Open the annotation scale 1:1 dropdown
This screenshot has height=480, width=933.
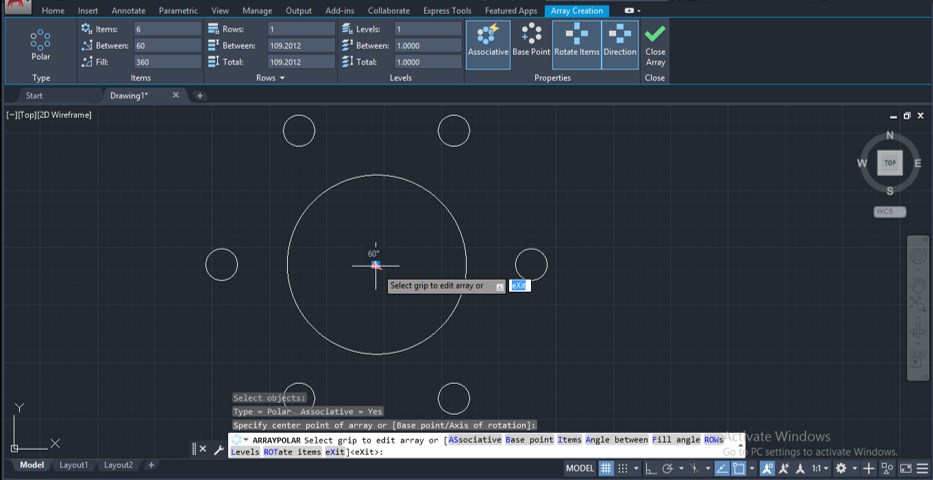(821, 469)
